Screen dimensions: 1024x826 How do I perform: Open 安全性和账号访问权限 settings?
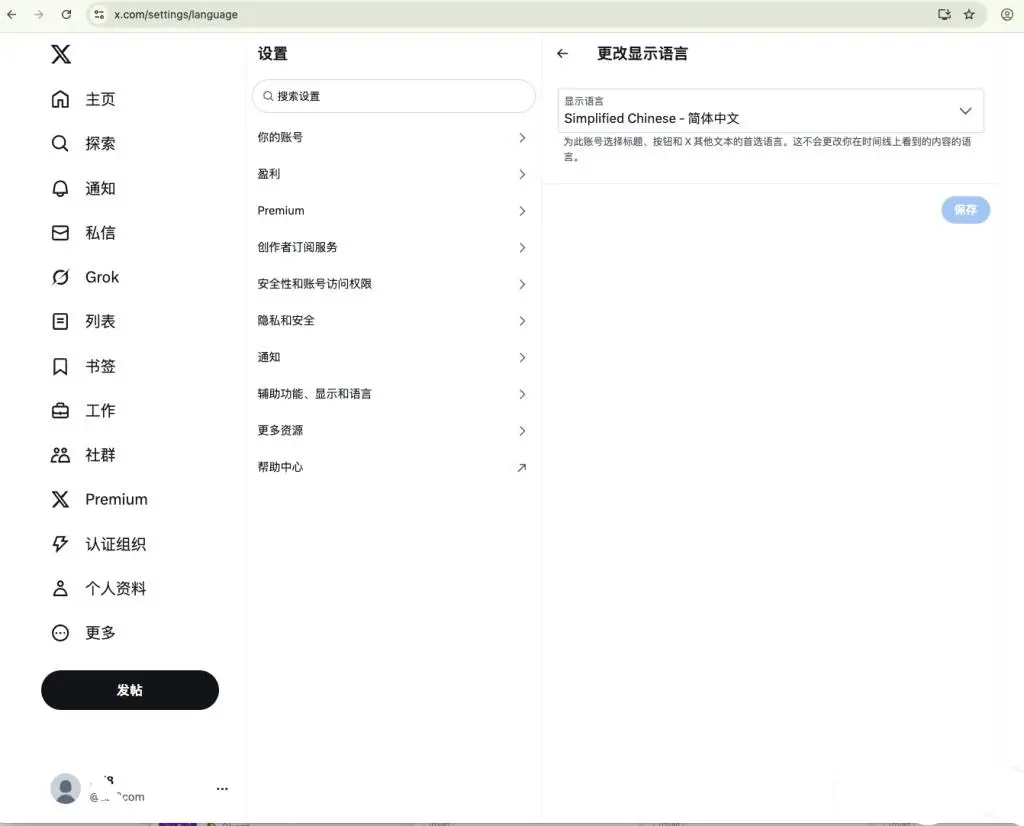point(392,284)
